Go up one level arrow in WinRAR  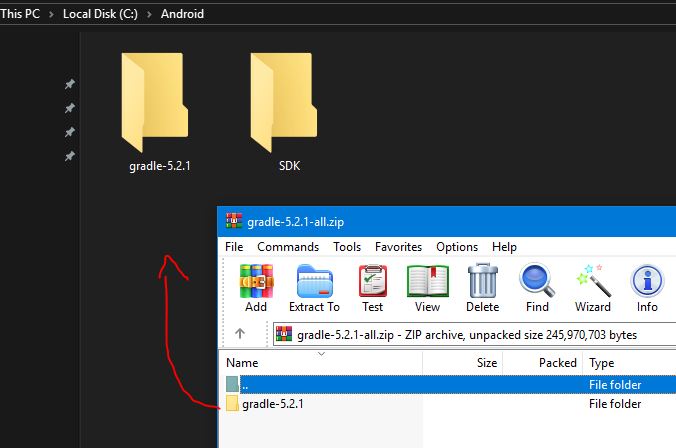(x=240, y=333)
